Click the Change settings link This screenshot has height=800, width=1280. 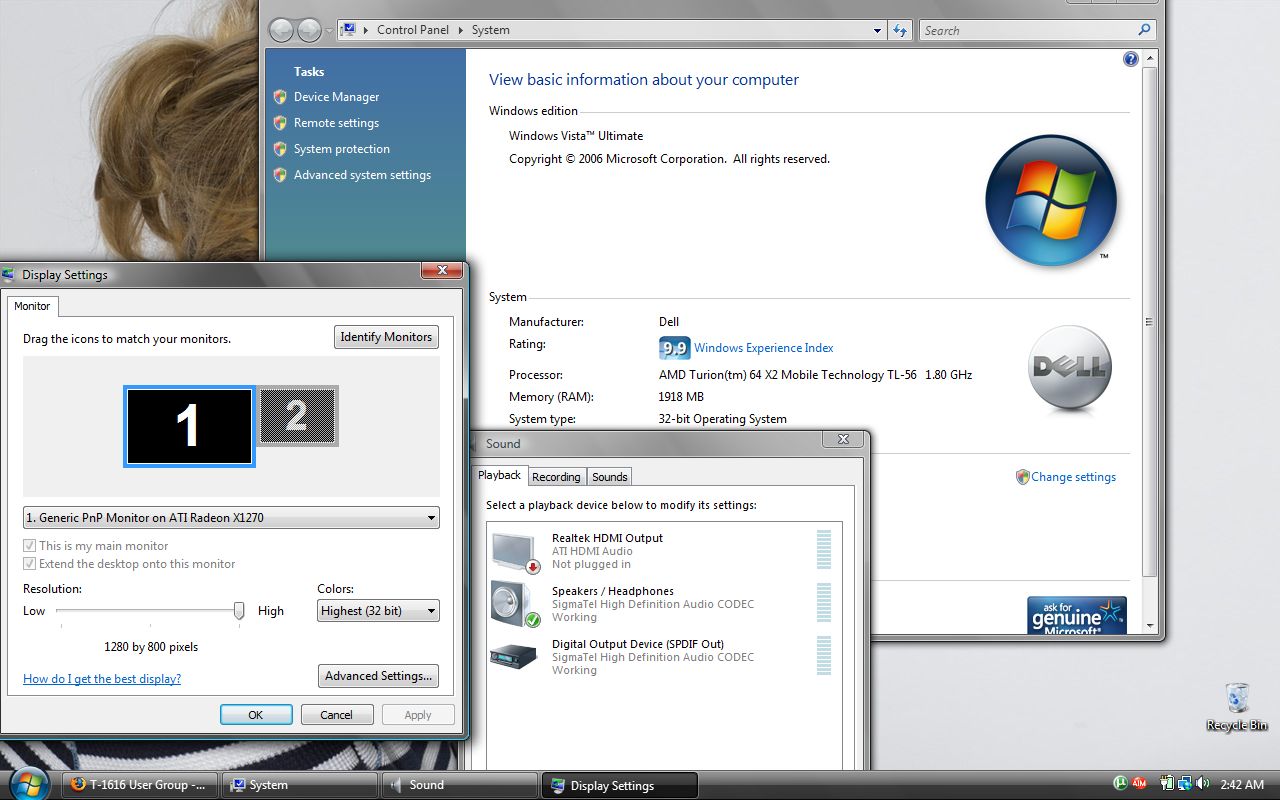[x=1074, y=477]
